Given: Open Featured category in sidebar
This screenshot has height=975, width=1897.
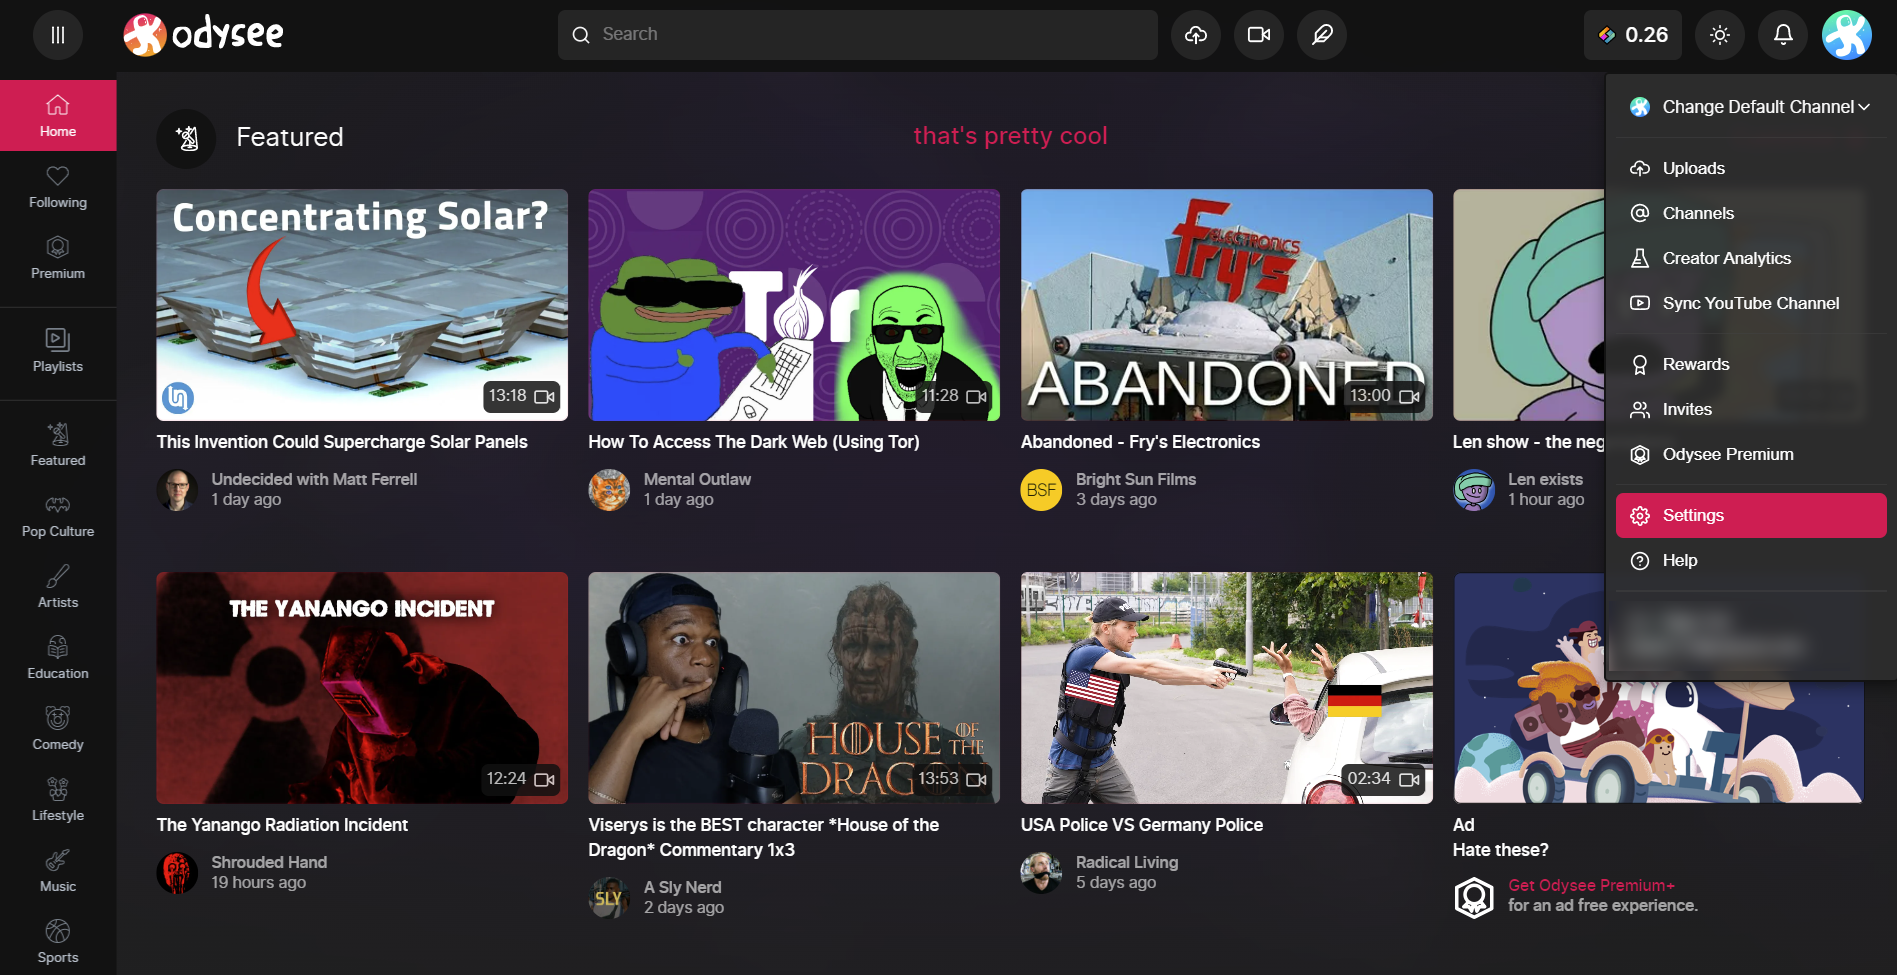Looking at the screenshot, I should tap(58, 445).
